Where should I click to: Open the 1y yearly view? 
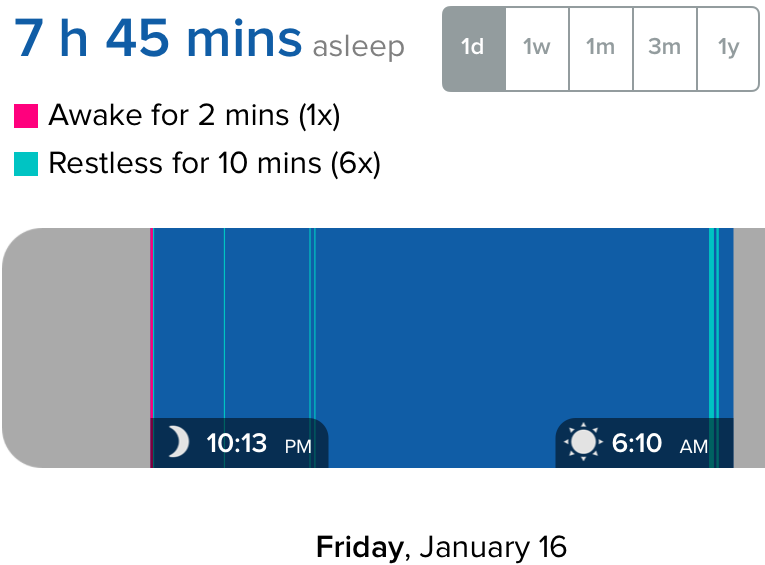[x=728, y=48]
